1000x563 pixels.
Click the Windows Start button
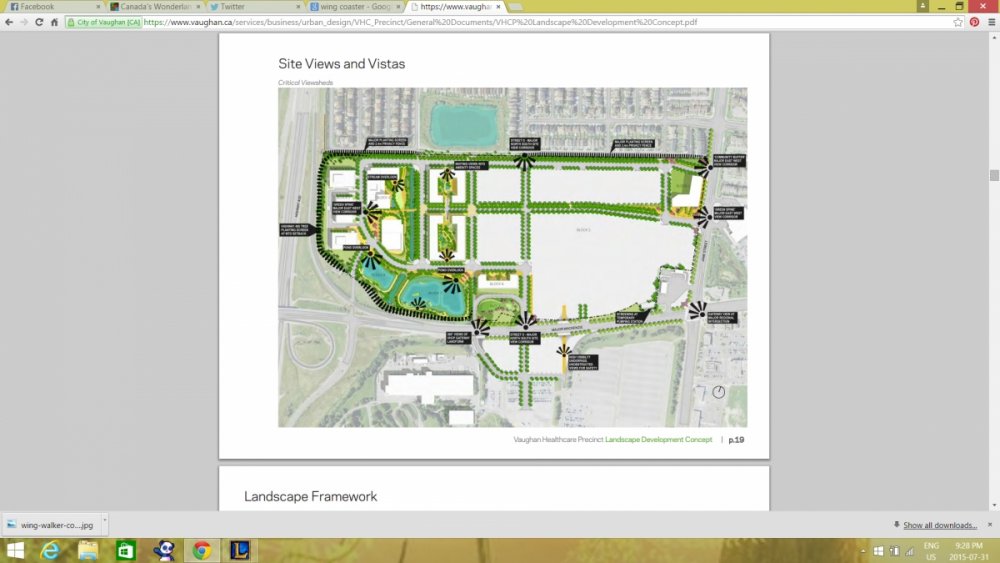(x=14, y=550)
